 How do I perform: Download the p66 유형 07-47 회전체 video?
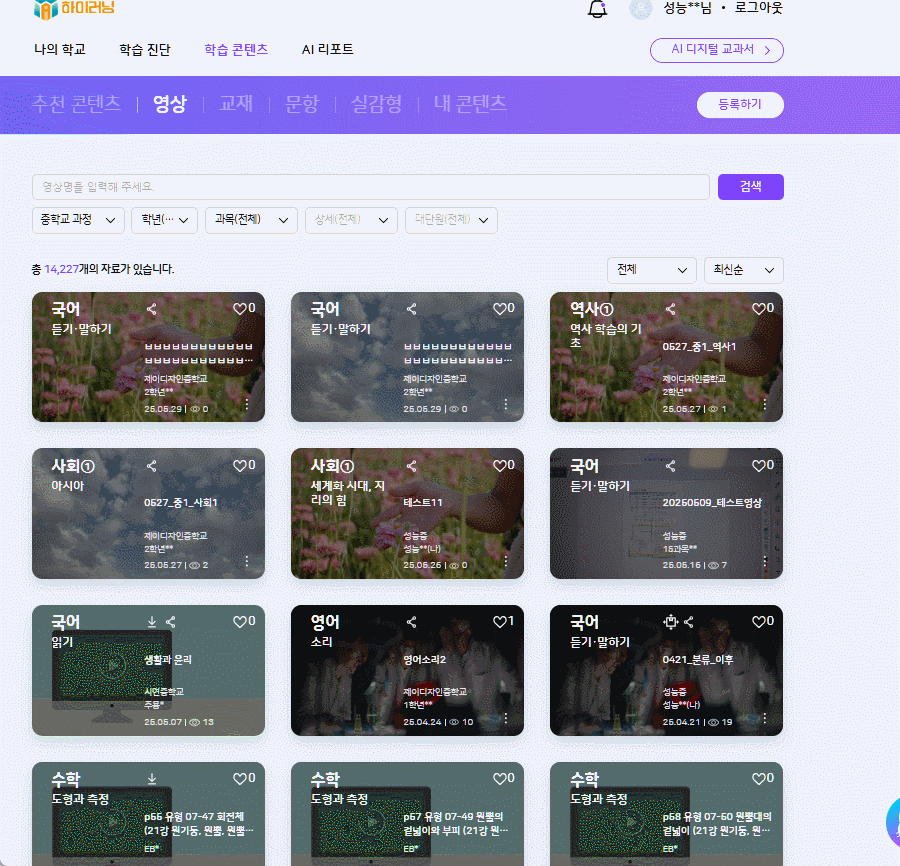(152, 778)
